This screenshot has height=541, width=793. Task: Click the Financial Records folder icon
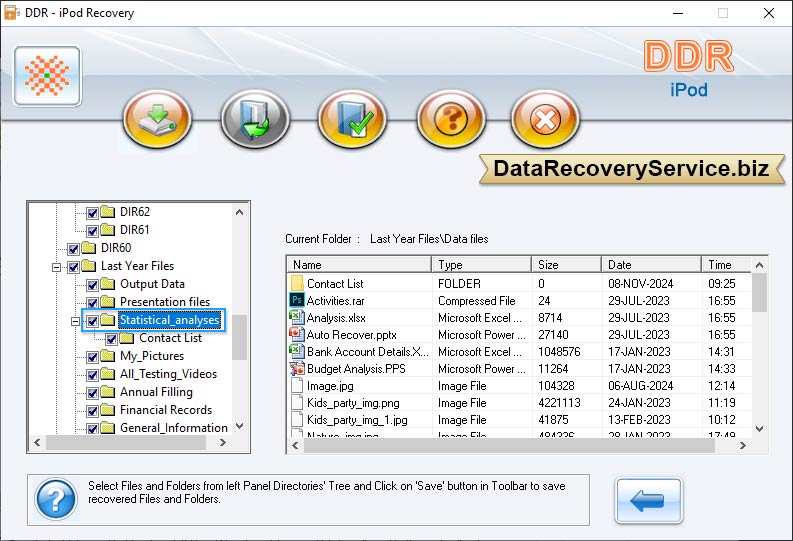pyautogui.click(x=107, y=410)
